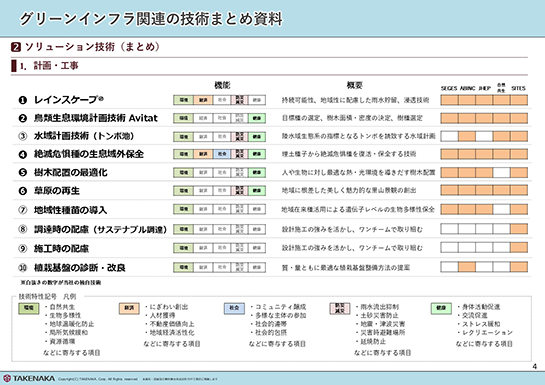Click the number 10 bullet beside 植栽基盤の診断・改良
545x385 pixels.
click(23, 268)
